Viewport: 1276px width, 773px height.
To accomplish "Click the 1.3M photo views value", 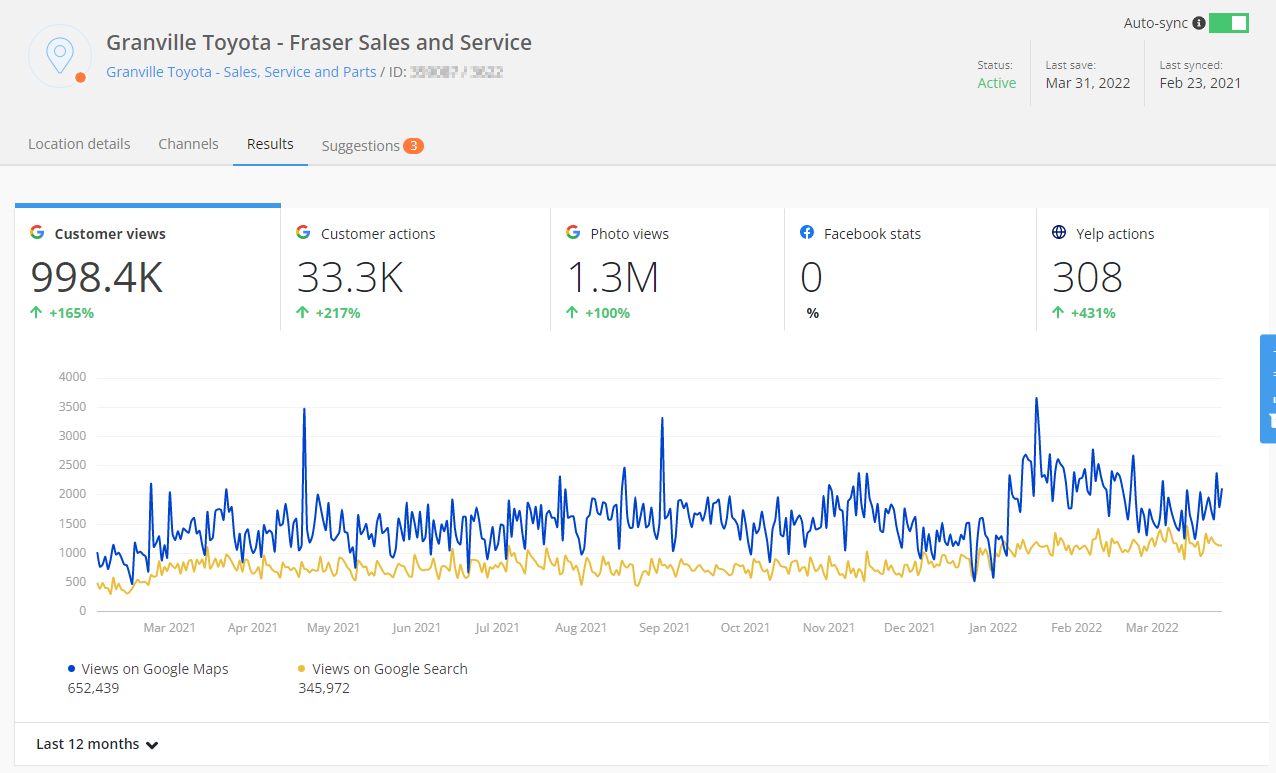I will click(x=613, y=277).
